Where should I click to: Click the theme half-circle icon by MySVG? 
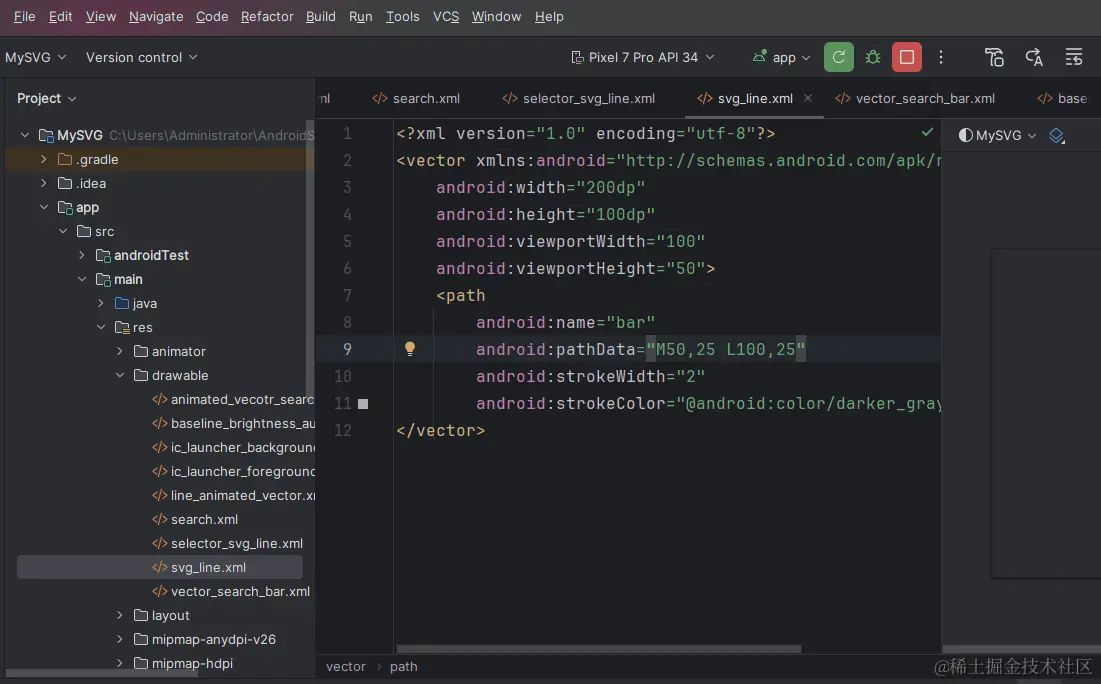tap(965, 135)
